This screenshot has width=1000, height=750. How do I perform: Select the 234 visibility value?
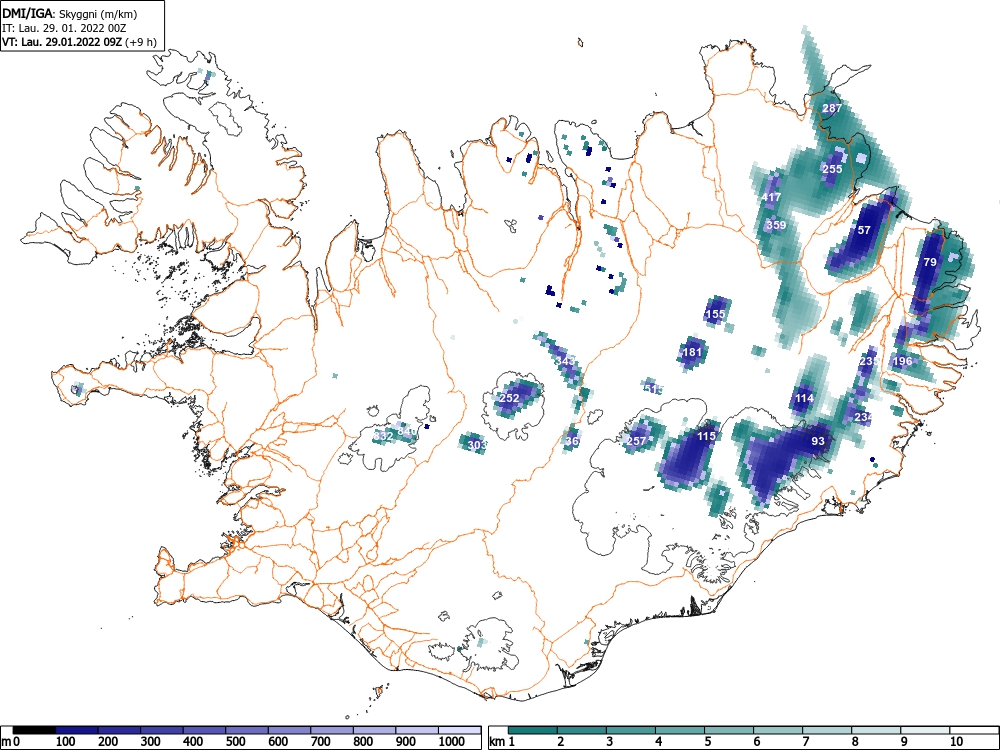tap(863, 417)
